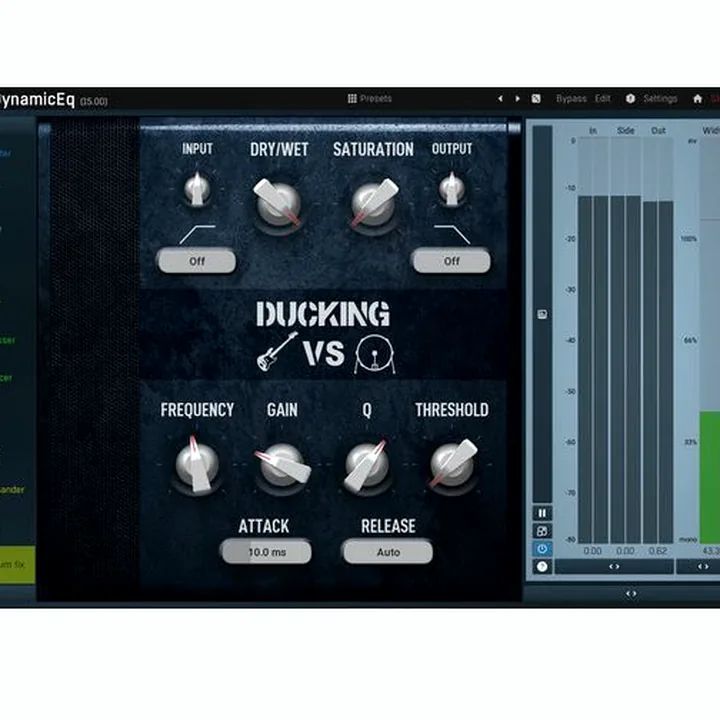Viewport: 720px width, 720px height.
Task: Click the In meter value 0.00
Action: click(x=593, y=551)
